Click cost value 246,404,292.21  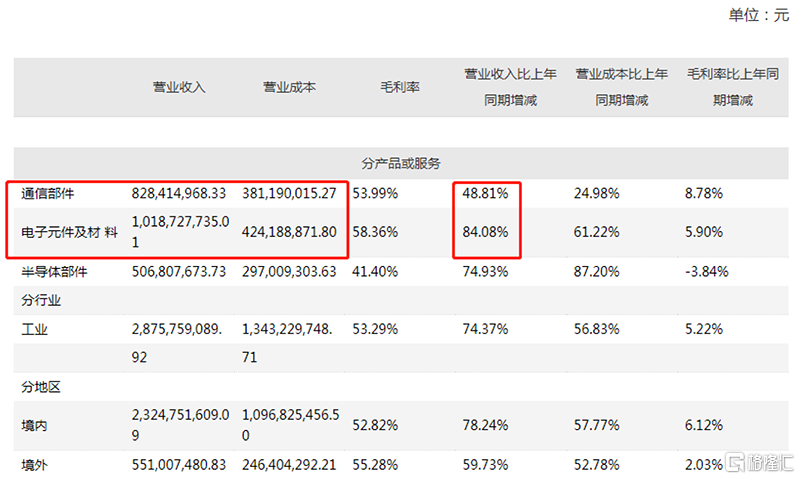[x=289, y=465]
